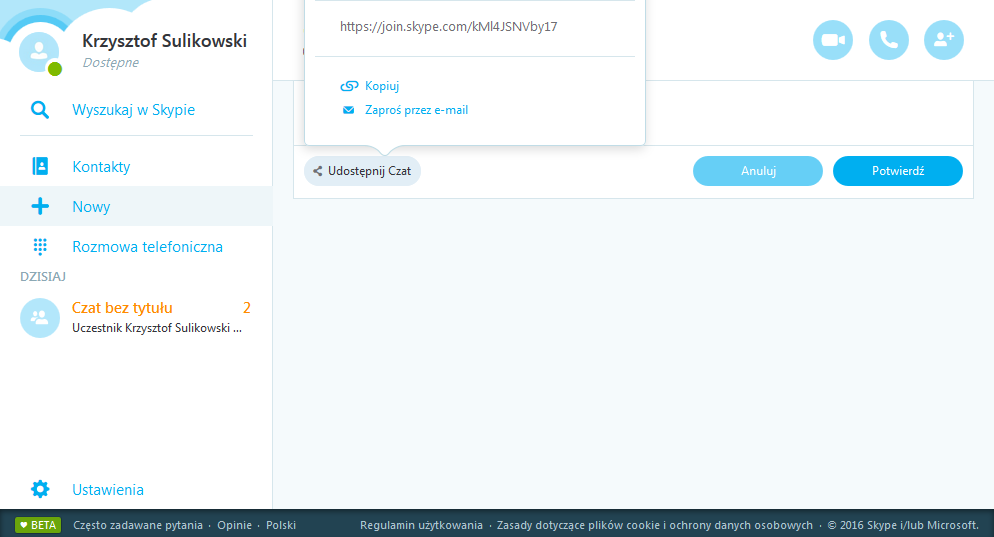Select the join.skype.com chat link text
The width and height of the screenshot is (994, 537).
449,27
